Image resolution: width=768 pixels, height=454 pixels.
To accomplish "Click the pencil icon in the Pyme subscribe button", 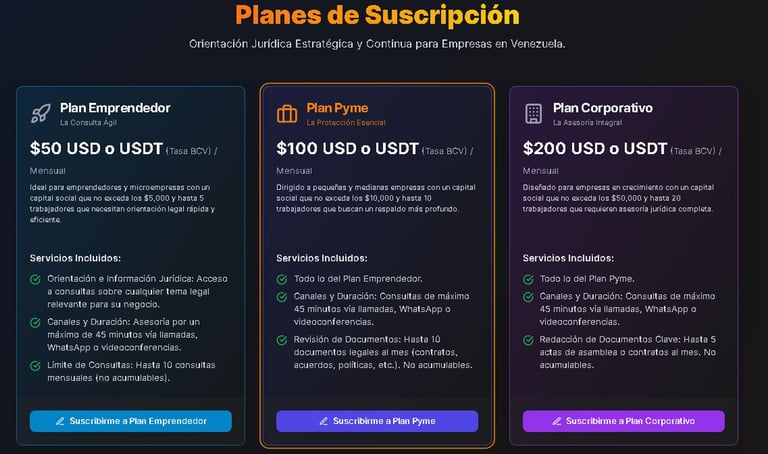I will point(324,421).
